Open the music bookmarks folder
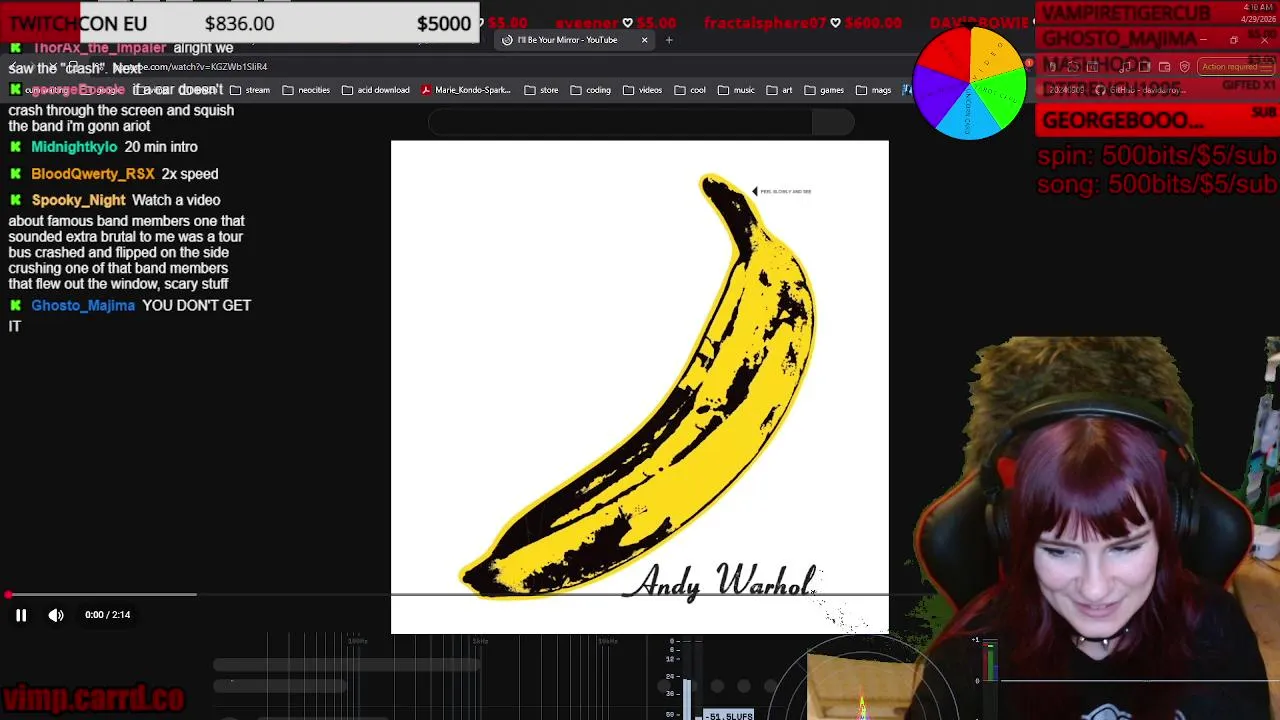This screenshot has height=720, width=1280. click(736, 90)
